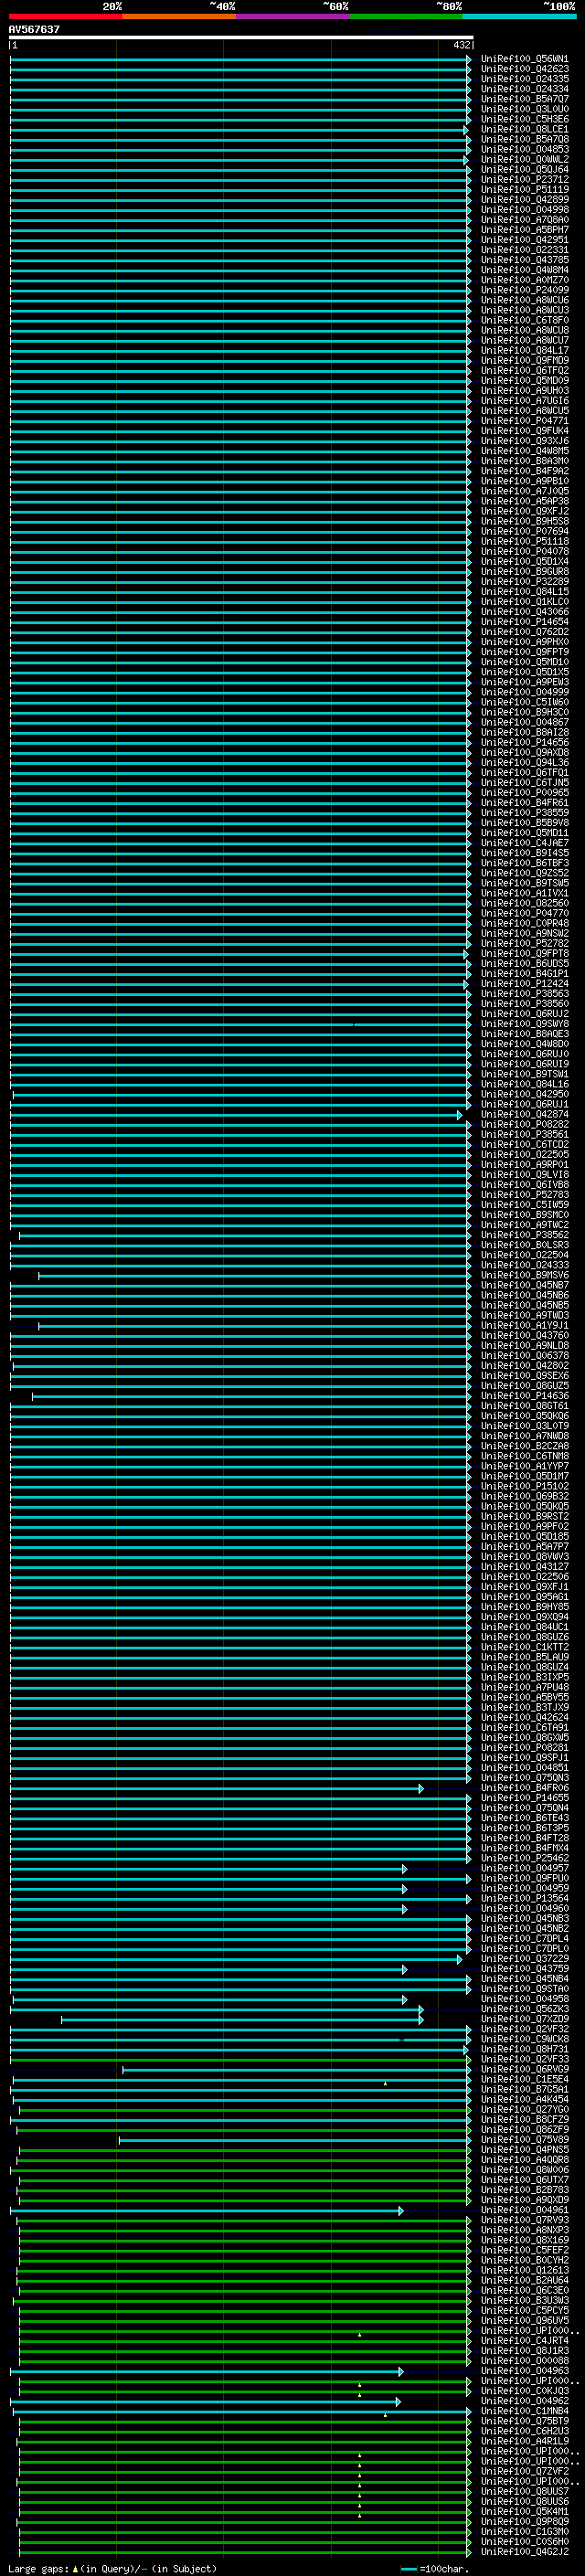This screenshot has height=2576, width=585.
Task: Click hit label UniRef100_O22331
Action: 525,250
